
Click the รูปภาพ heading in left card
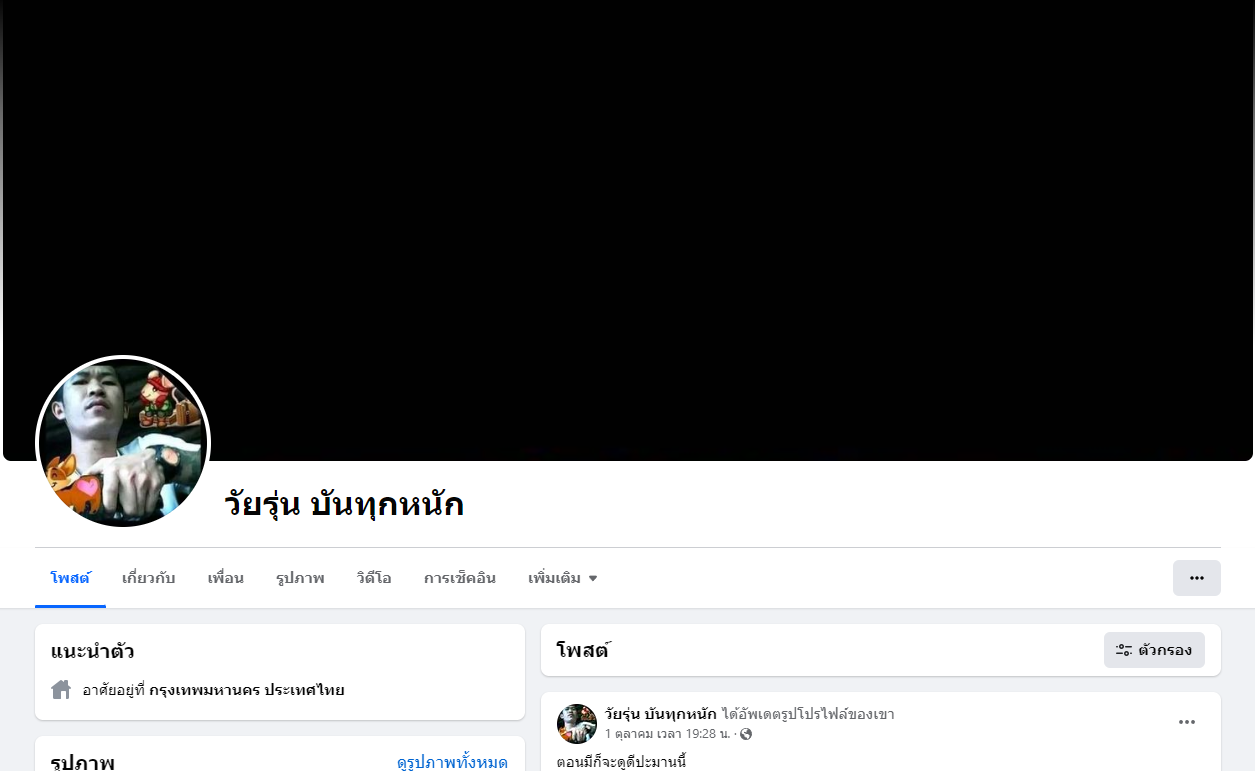(x=83, y=762)
